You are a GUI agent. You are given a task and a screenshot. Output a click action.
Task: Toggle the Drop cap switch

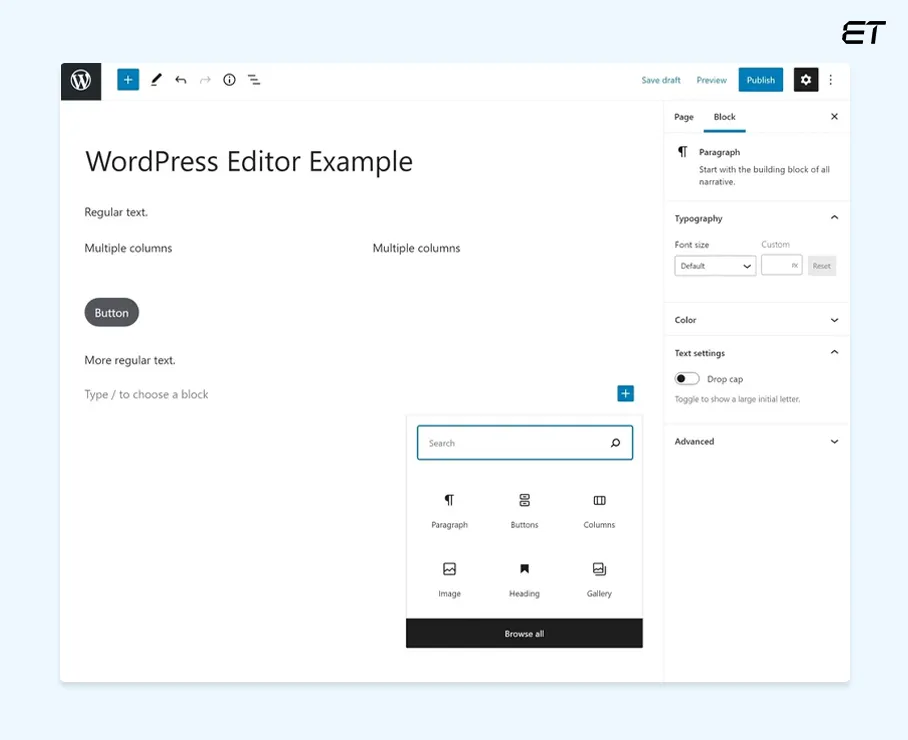click(687, 379)
